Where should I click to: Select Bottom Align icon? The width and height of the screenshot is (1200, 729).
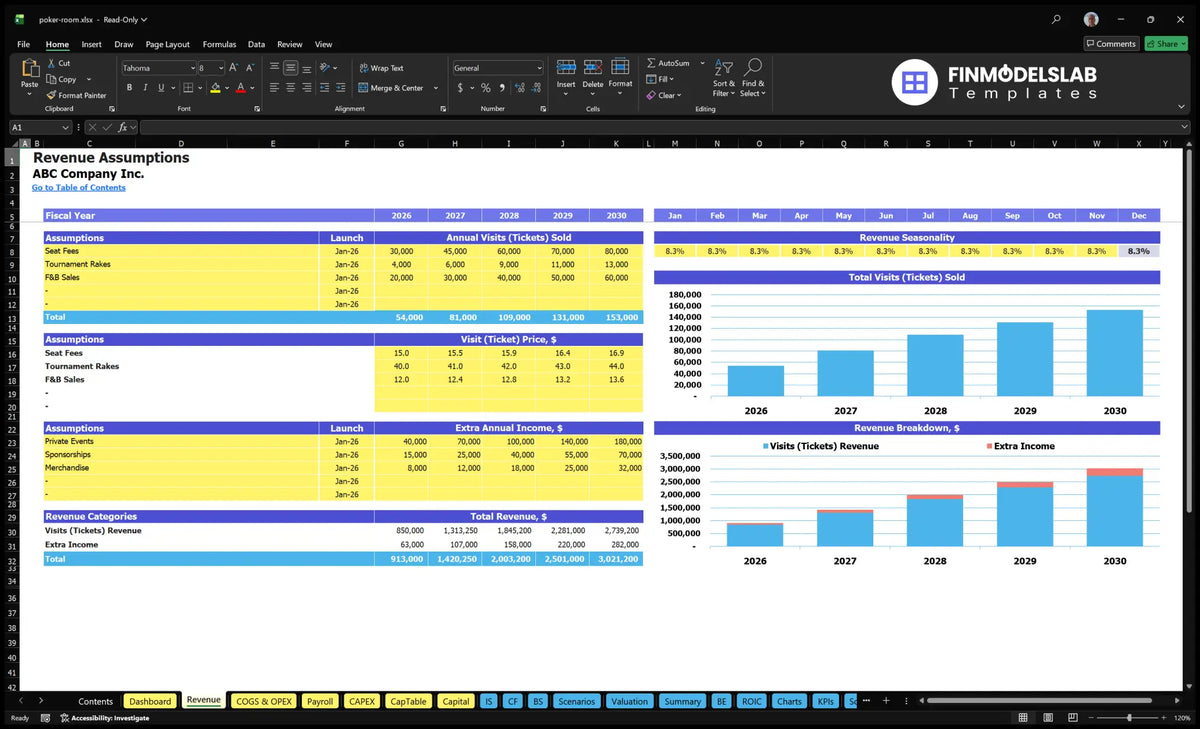tap(306, 68)
